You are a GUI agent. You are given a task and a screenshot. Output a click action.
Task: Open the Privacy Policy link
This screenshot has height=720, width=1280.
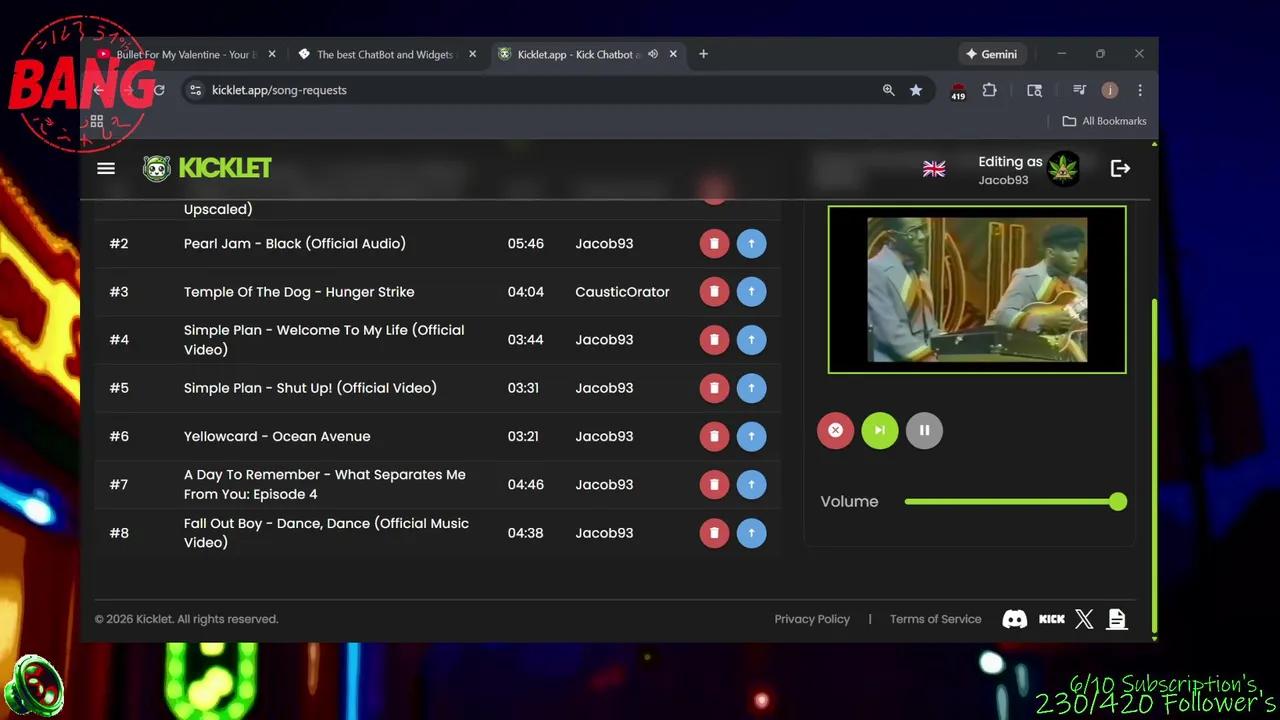(812, 619)
